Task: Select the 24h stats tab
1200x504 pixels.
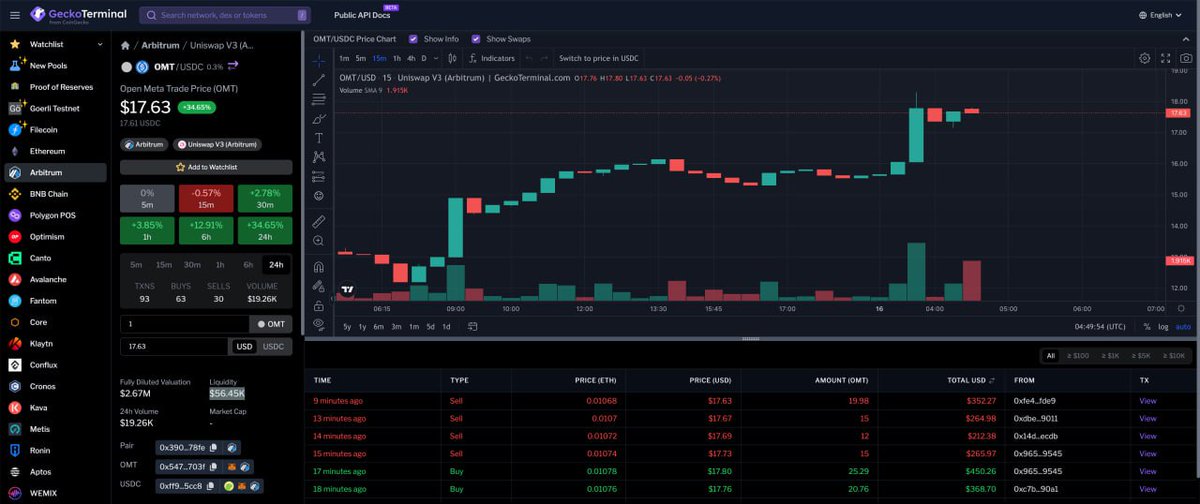Action: click(x=275, y=265)
